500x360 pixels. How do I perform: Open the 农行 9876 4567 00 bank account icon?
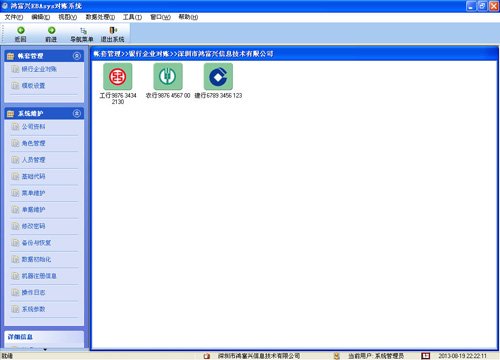(168, 76)
